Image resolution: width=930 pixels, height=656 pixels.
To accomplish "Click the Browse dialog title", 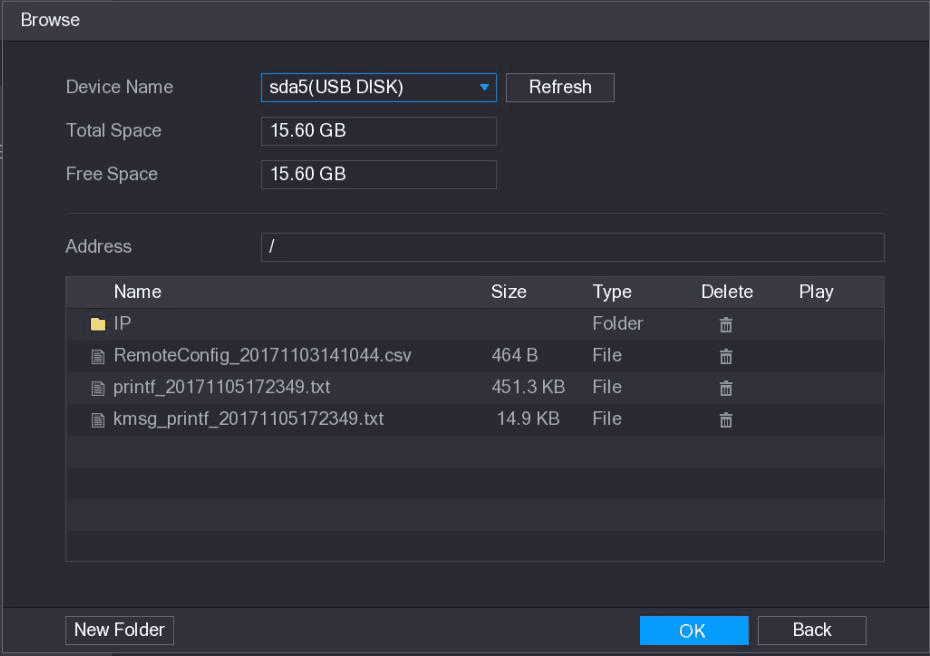I will [x=50, y=20].
